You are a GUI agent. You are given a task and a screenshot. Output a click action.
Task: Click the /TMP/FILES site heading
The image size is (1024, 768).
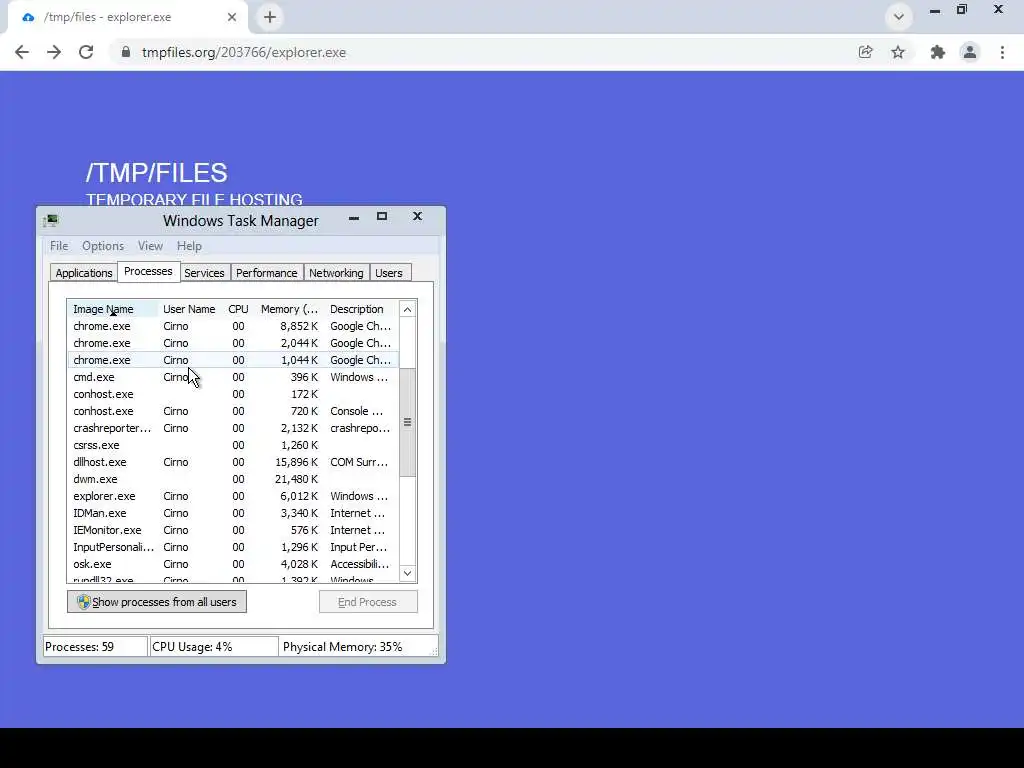click(x=157, y=173)
